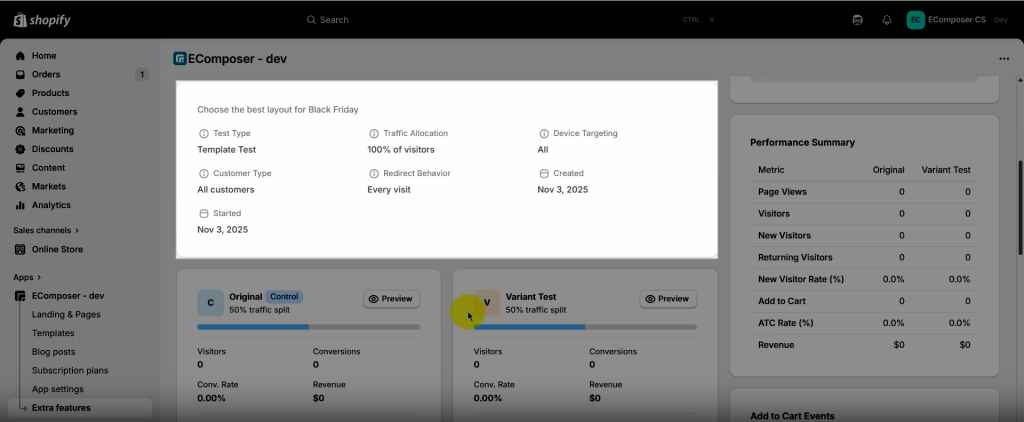The image size is (1024, 422).
Task: Go to Analytics in sidebar
Action: [51, 205]
